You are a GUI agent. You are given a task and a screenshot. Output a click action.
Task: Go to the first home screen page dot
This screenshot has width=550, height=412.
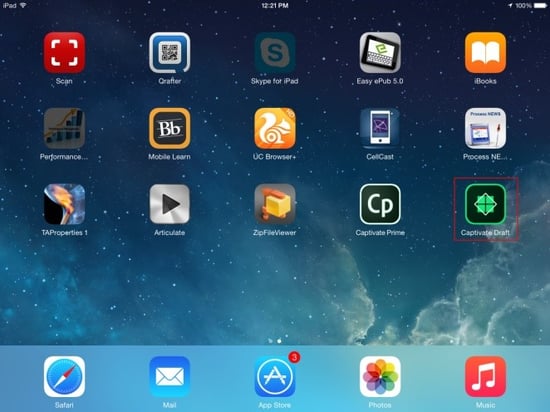point(270,340)
